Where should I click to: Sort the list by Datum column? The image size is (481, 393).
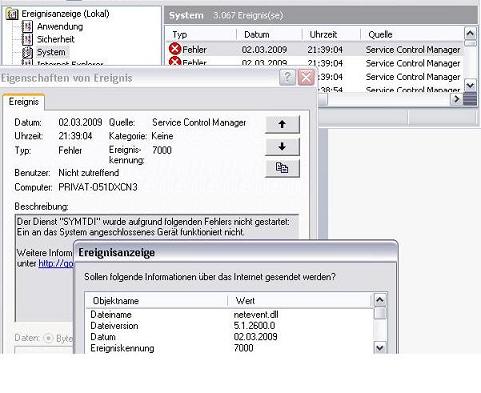[269, 34]
